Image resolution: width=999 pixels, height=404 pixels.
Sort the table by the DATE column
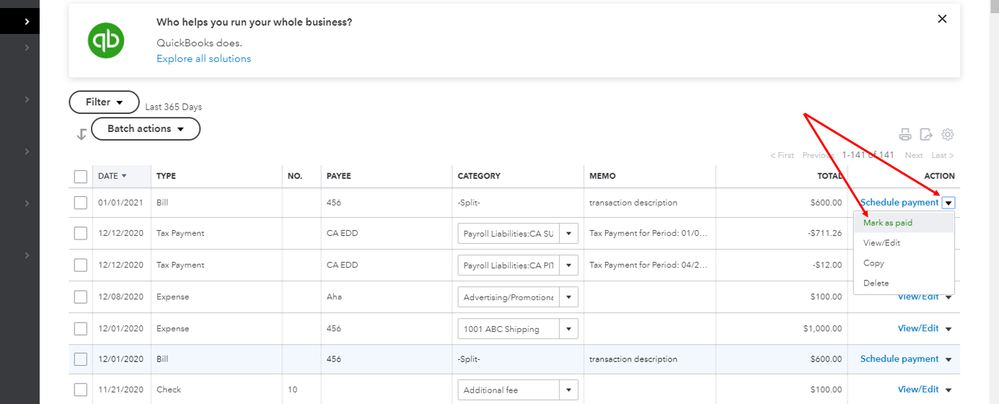pyautogui.click(x=112, y=176)
